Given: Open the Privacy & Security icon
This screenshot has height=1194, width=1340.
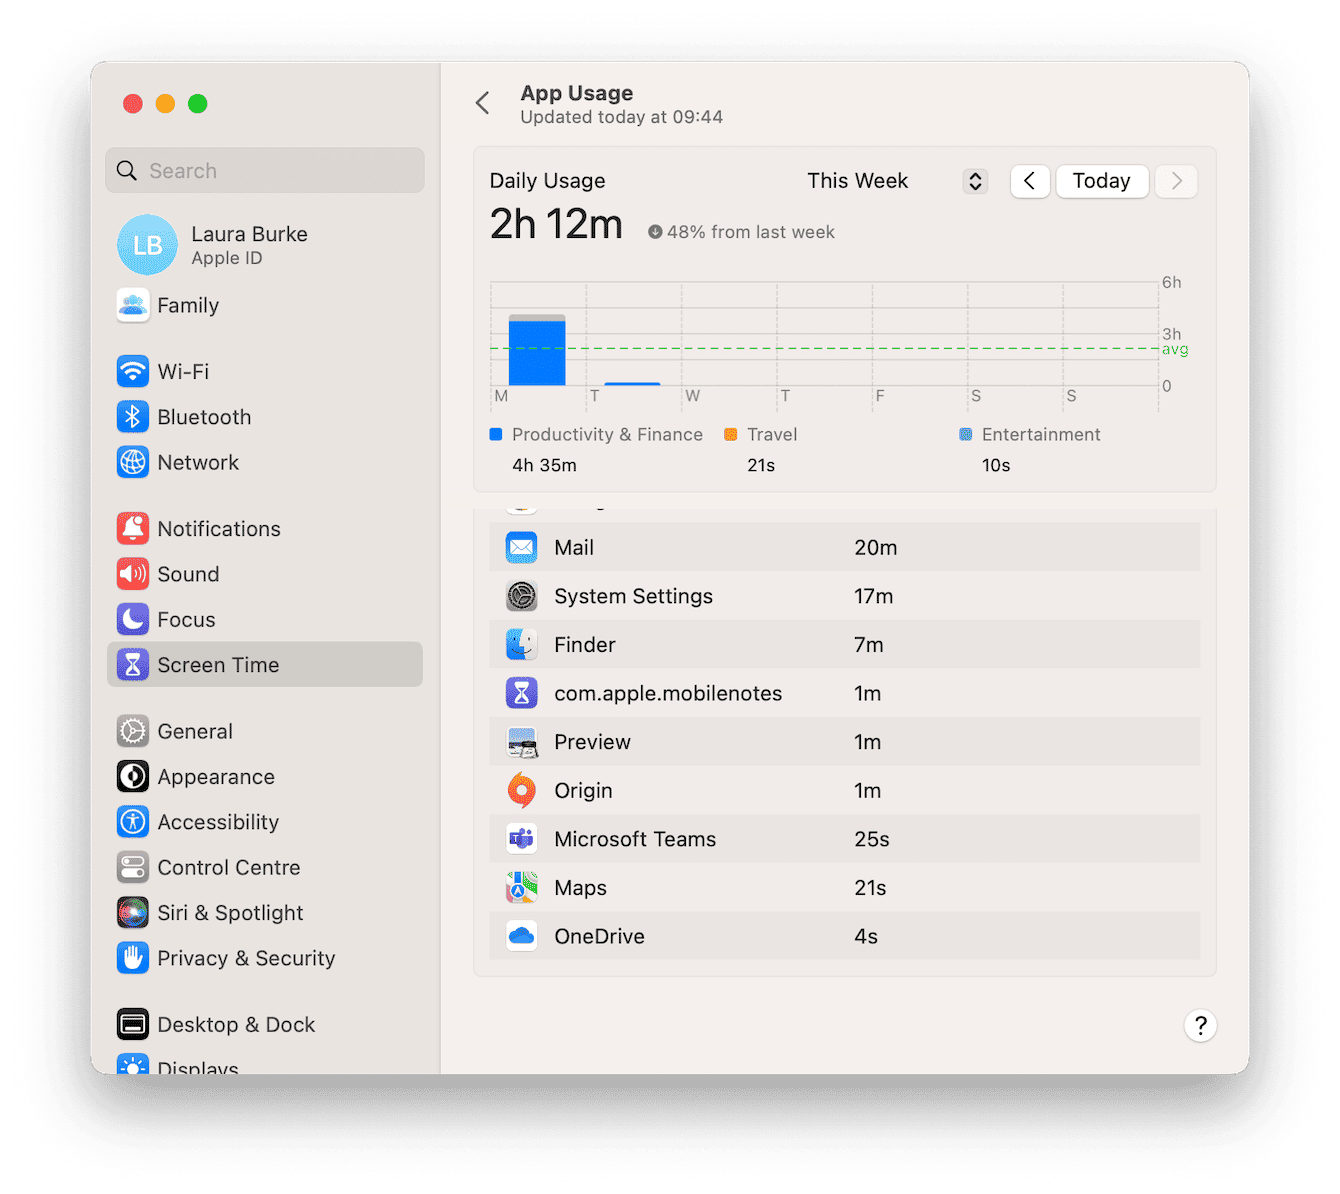Looking at the screenshot, I should pos(133,957).
